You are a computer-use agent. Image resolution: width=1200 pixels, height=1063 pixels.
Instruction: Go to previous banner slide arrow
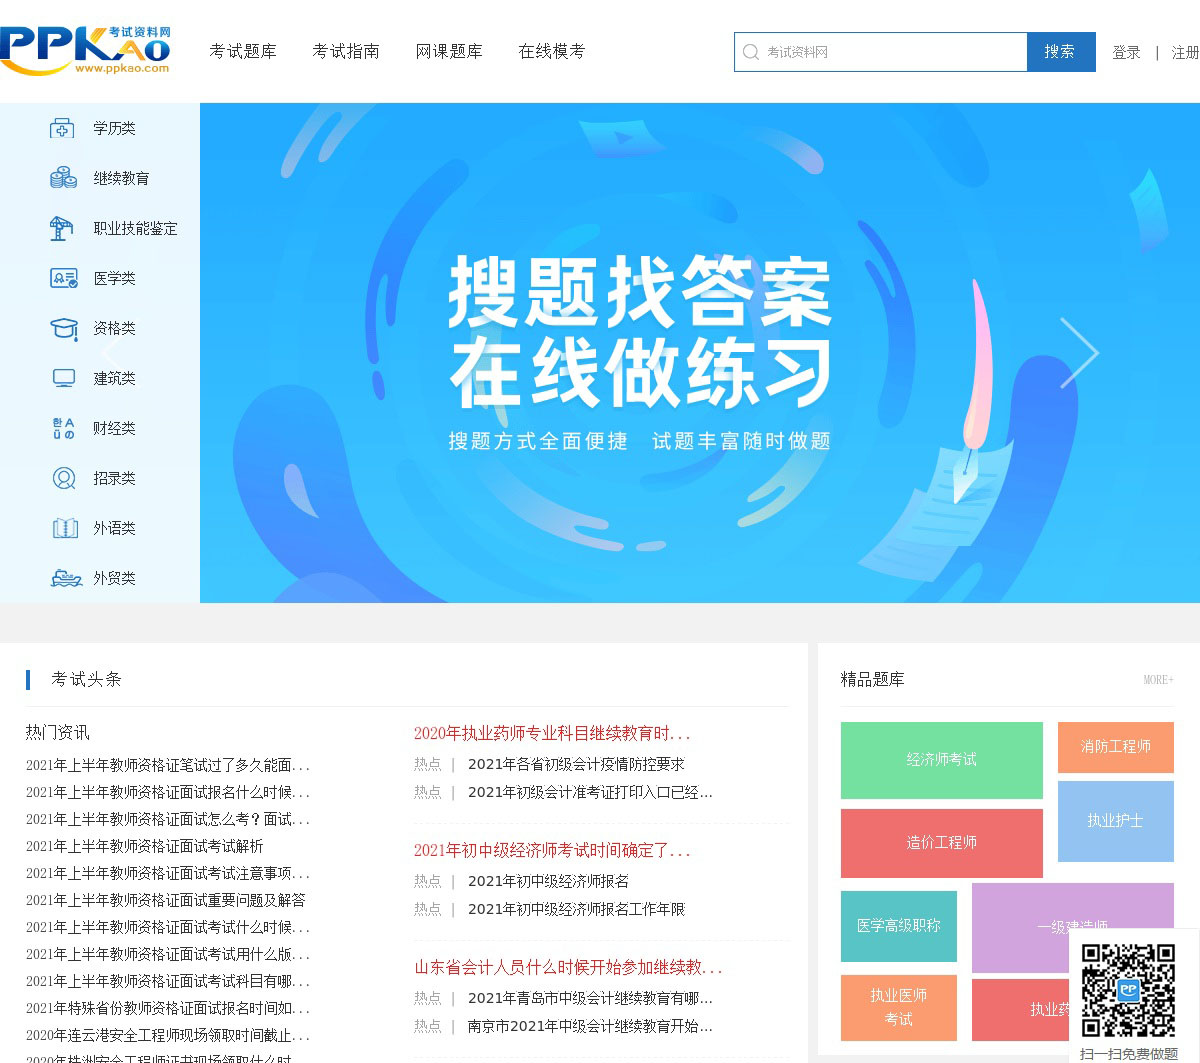112,353
